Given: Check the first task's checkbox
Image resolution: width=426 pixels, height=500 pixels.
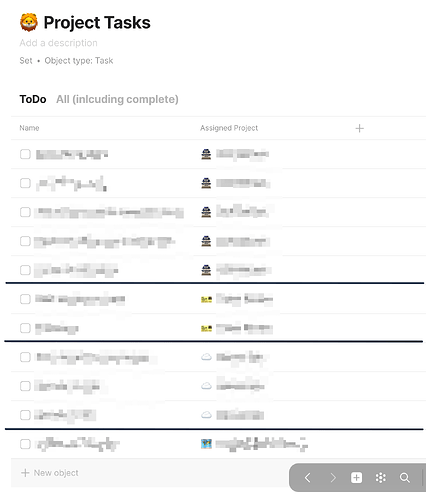Looking at the screenshot, I should click(x=25, y=154).
